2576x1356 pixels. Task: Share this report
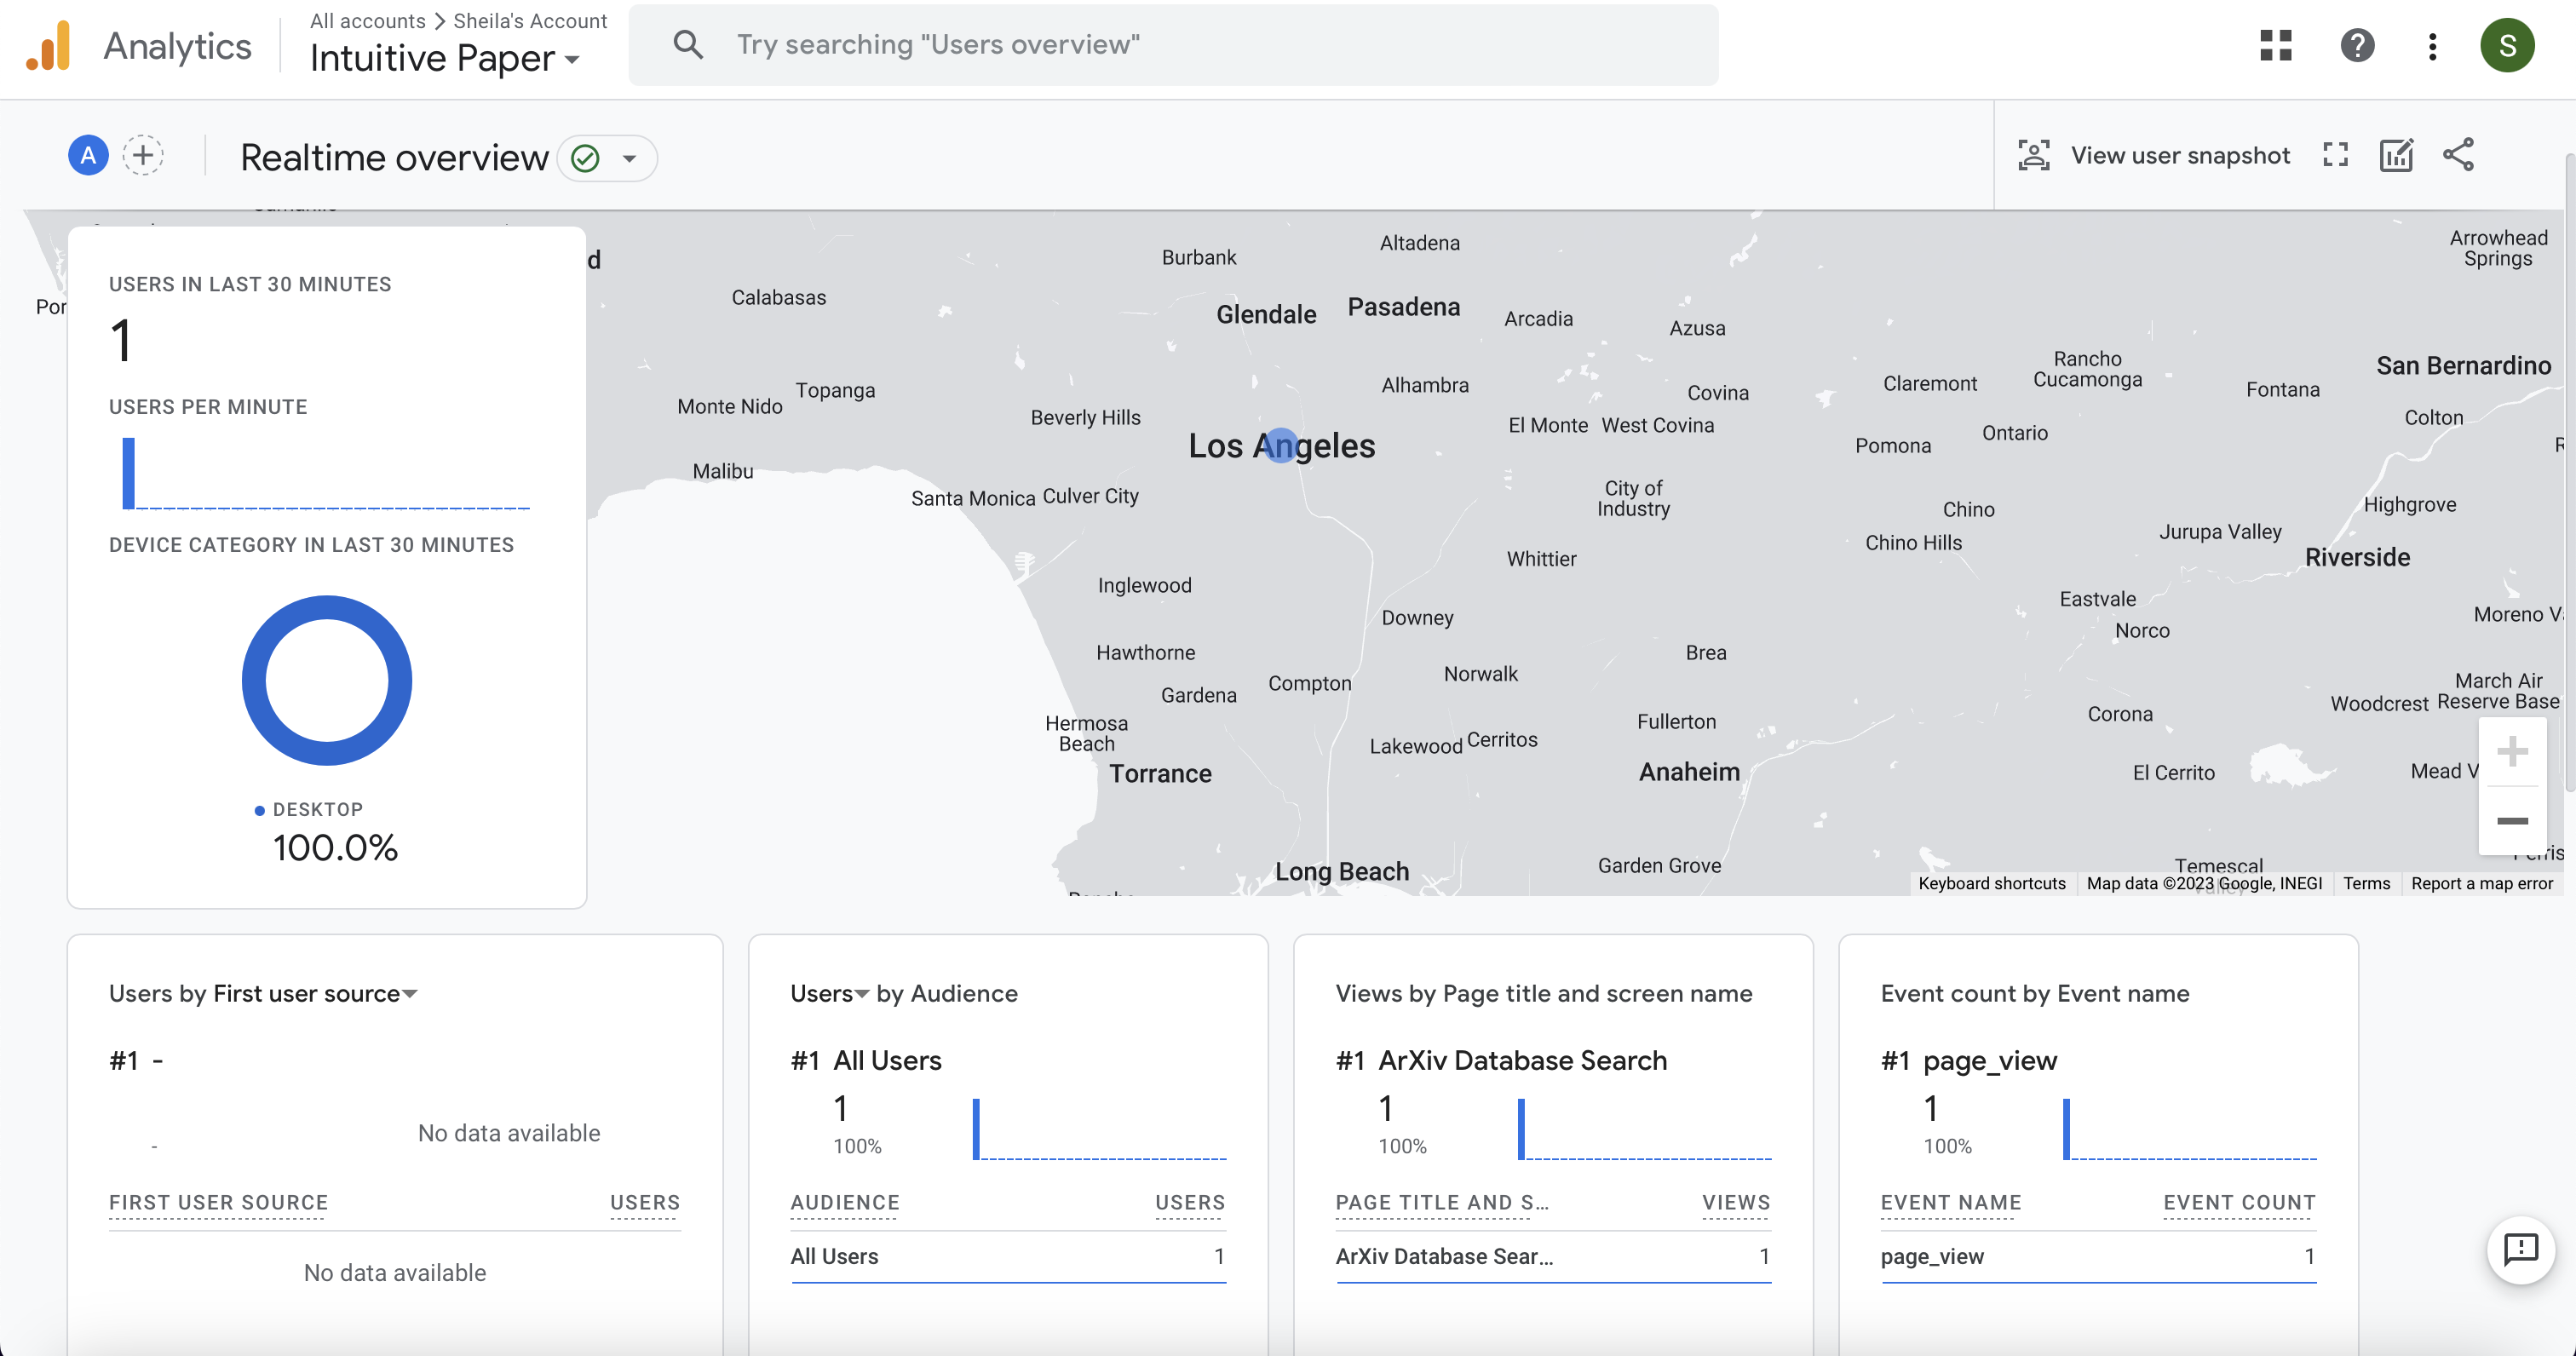click(2458, 155)
